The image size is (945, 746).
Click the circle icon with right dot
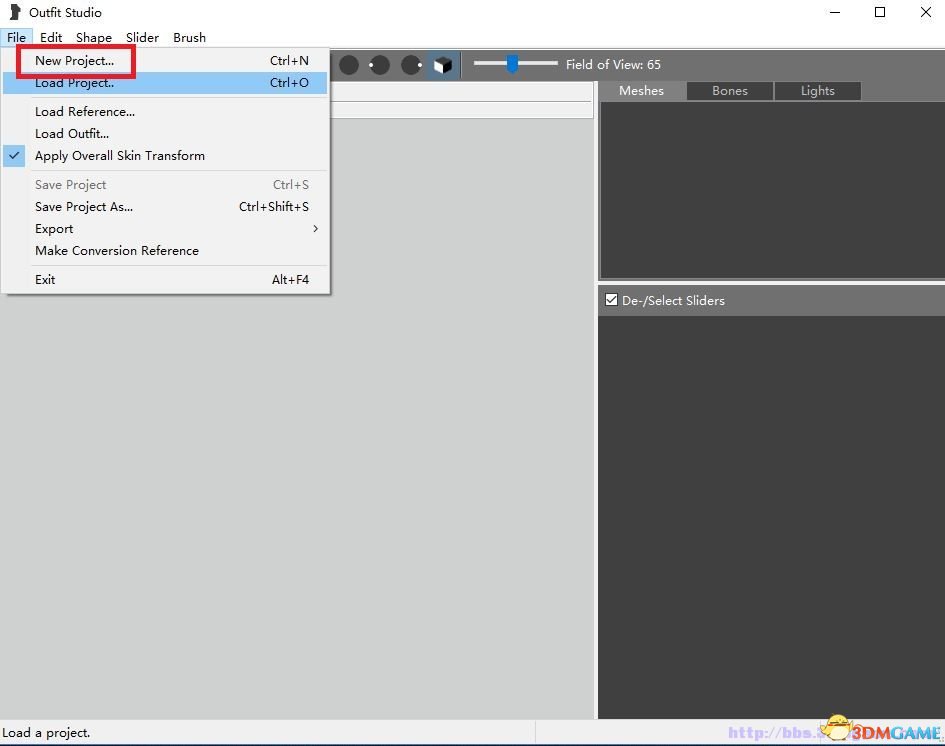pos(412,65)
